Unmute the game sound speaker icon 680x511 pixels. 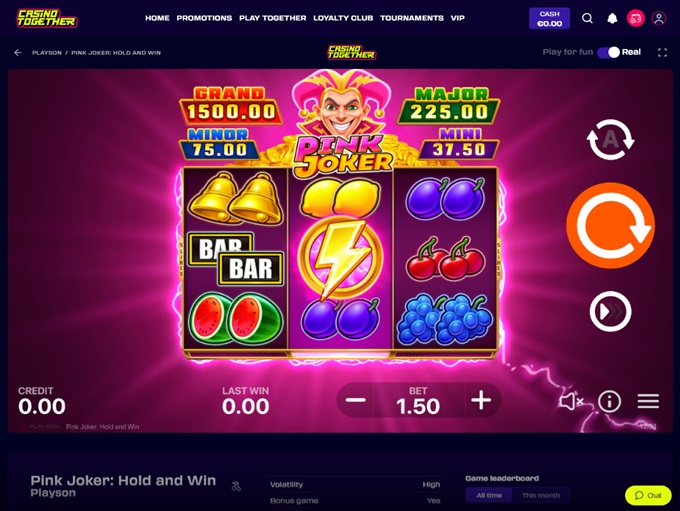pyautogui.click(x=571, y=401)
